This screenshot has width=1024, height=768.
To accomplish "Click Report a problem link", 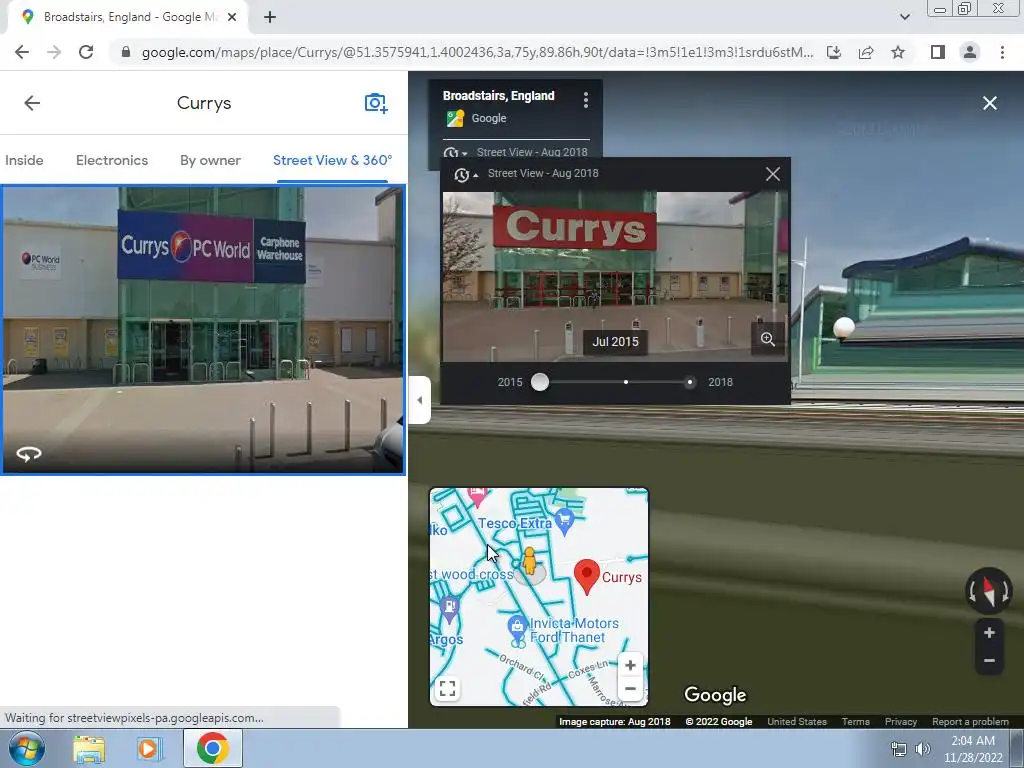I will [x=970, y=722].
